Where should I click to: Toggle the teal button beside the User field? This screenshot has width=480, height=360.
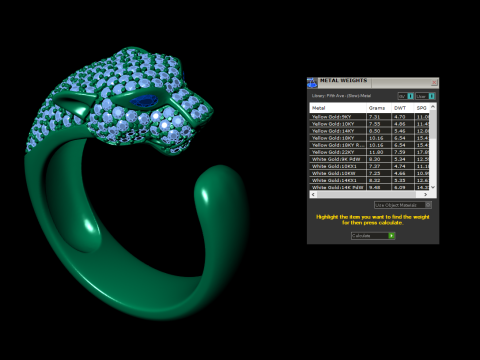coord(432,96)
